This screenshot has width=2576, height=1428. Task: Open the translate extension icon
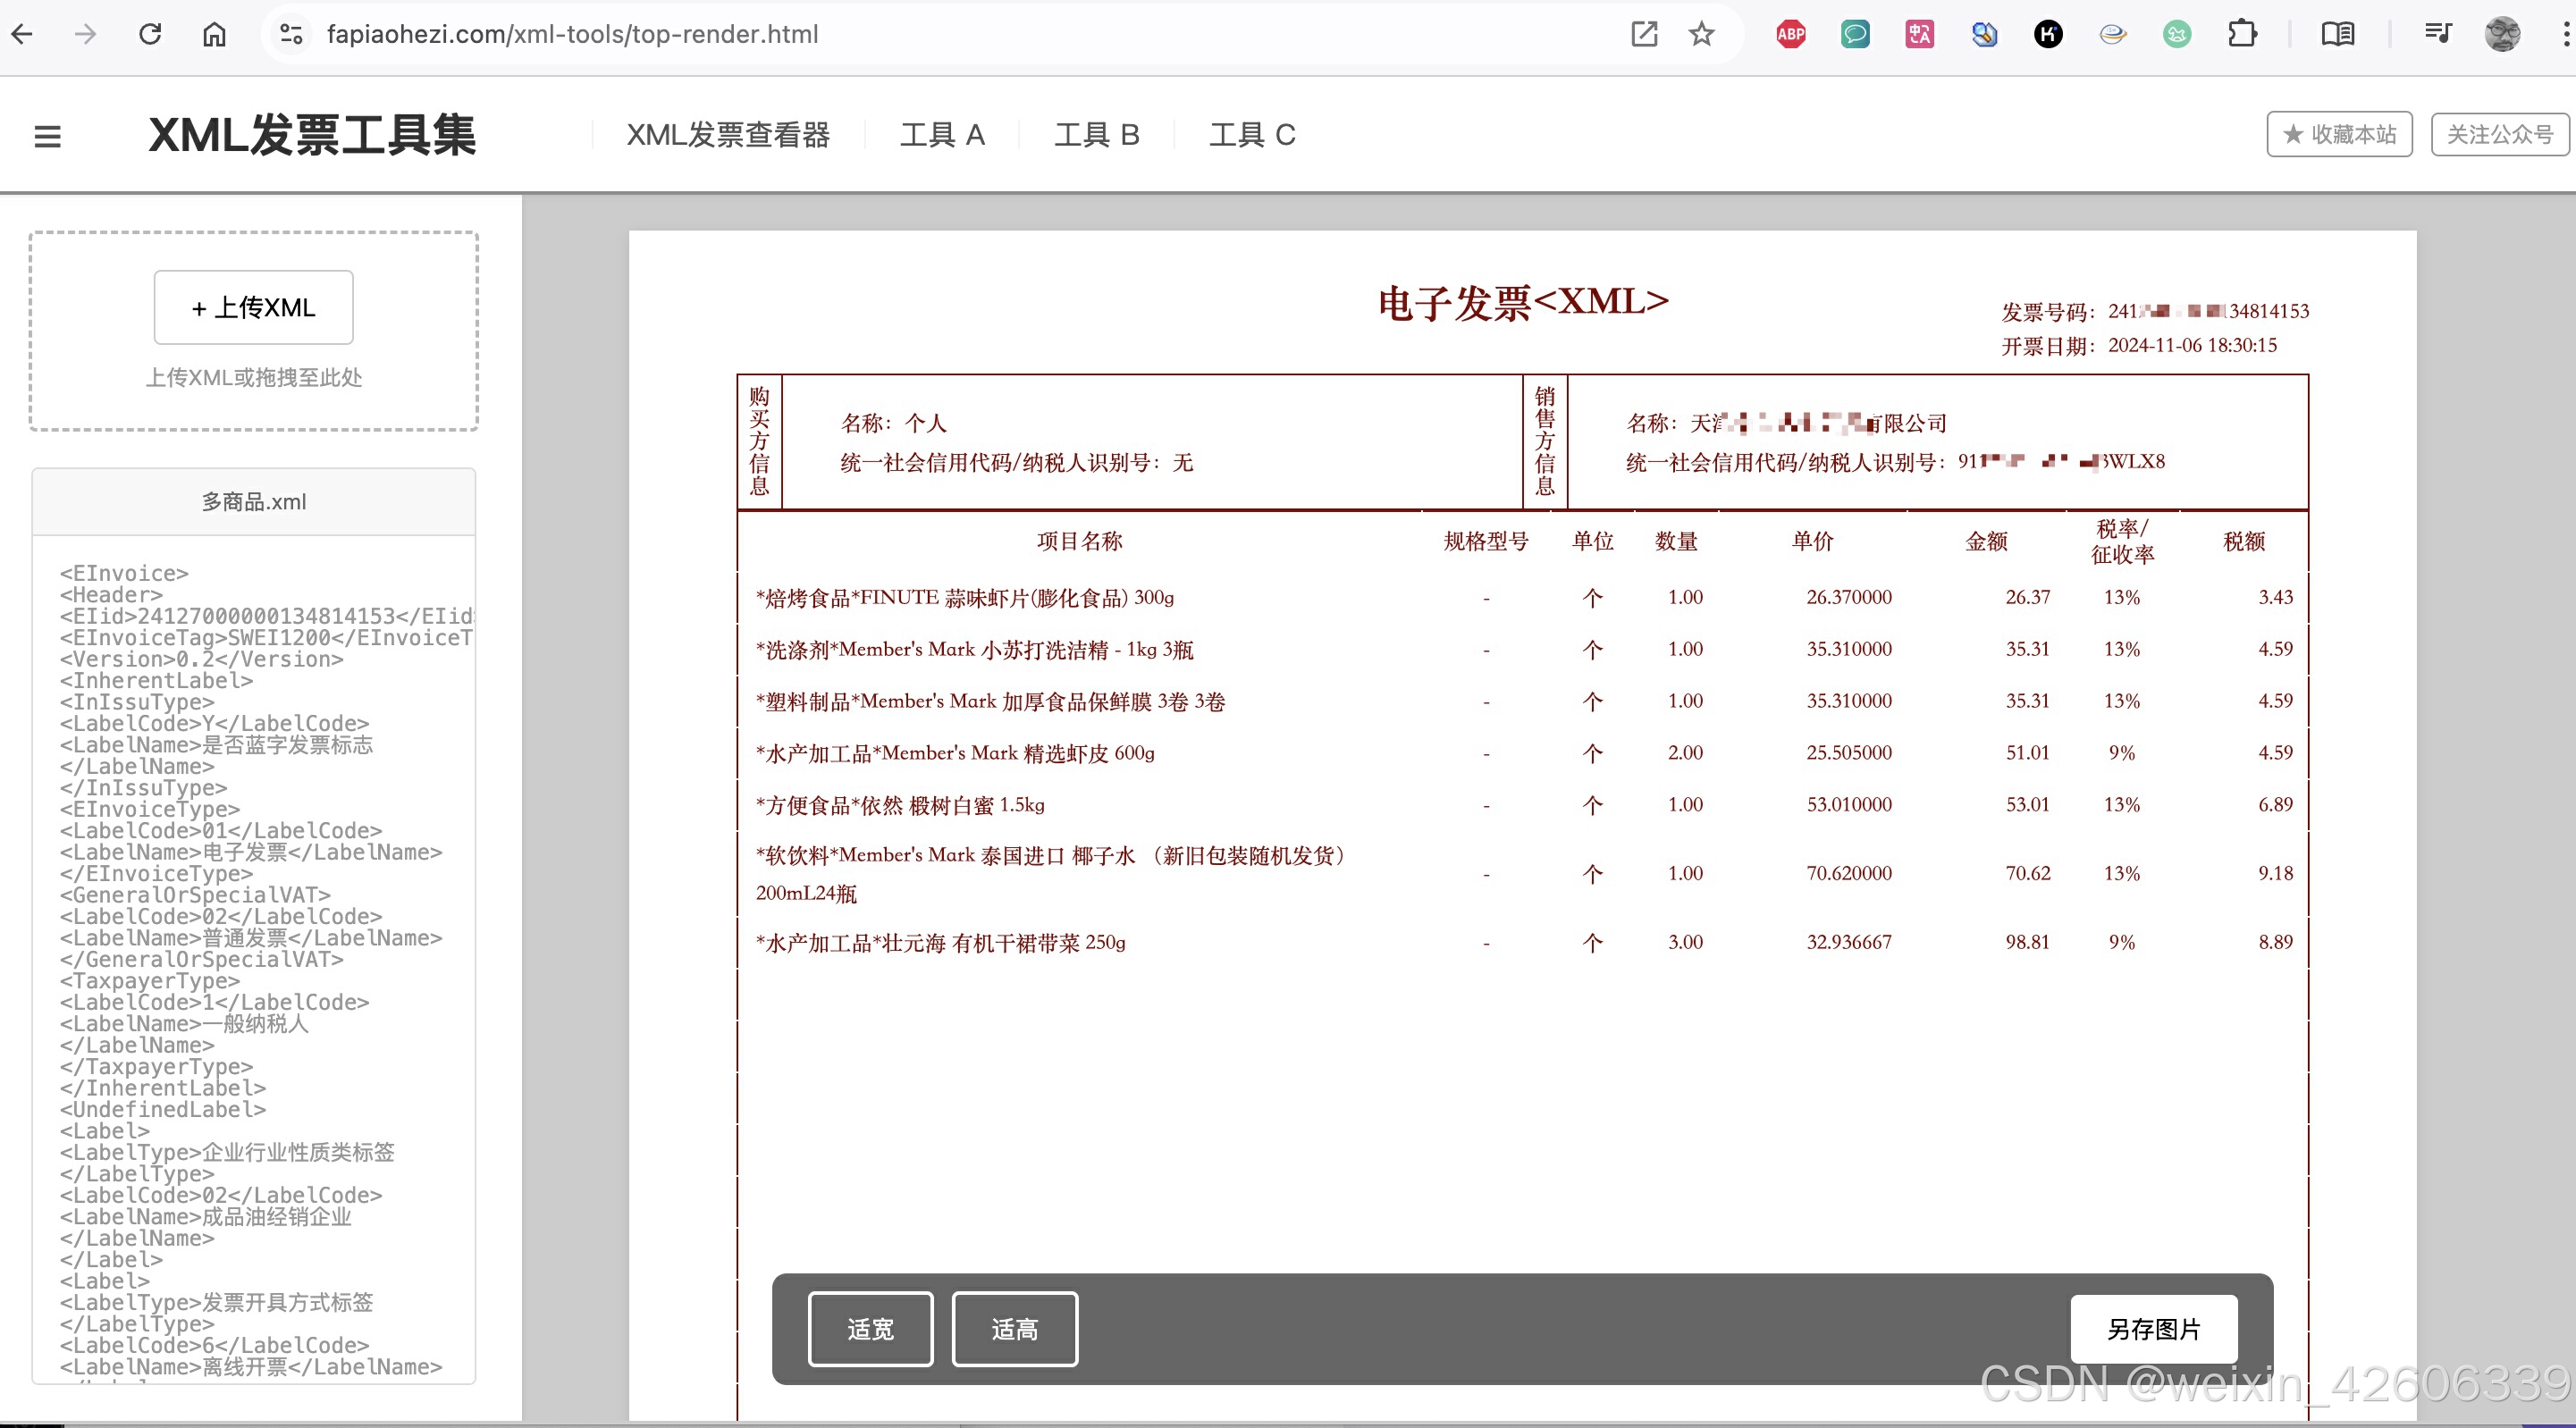click(1919, 34)
